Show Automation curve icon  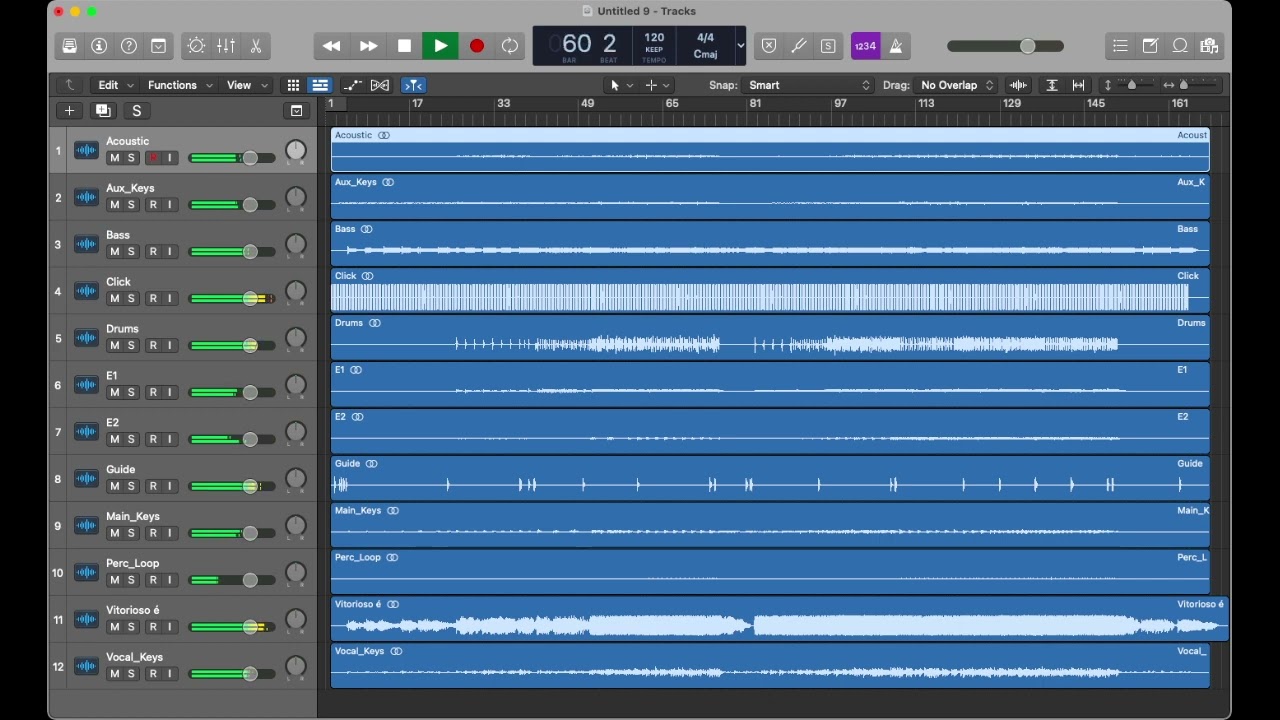352,85
